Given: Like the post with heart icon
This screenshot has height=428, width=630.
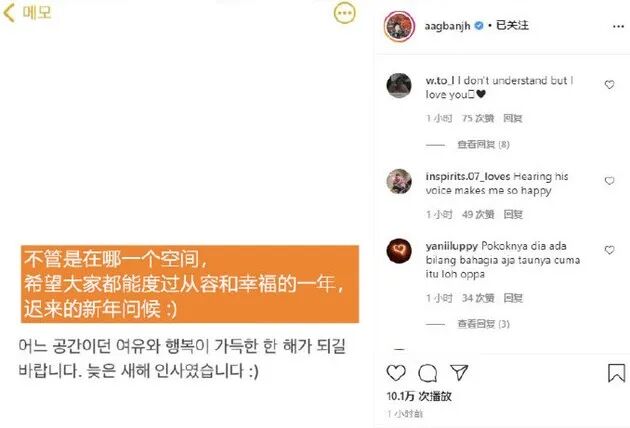Looking at the screenshot, I should pos(396,373).
